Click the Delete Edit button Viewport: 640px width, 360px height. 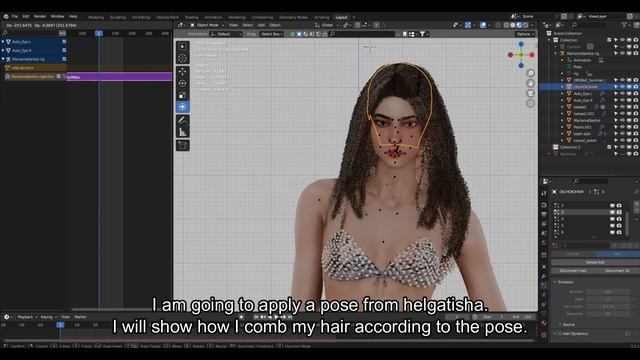point(595,262)
